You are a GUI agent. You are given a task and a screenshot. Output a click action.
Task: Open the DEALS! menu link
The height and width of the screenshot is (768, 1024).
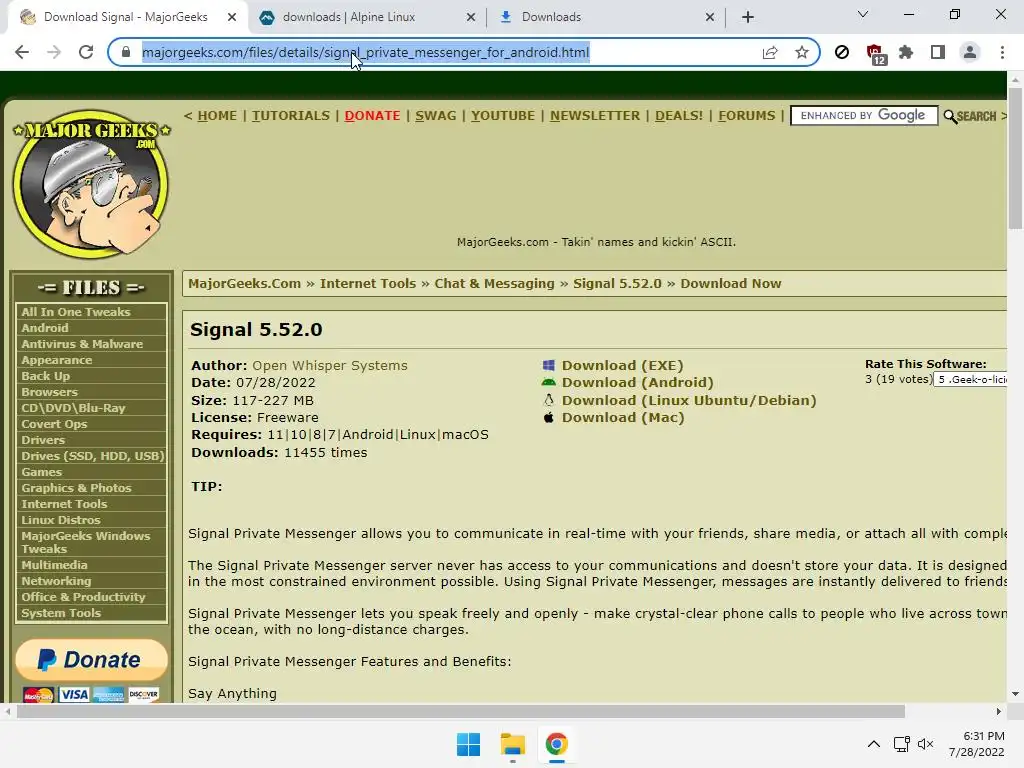point(679,116)
